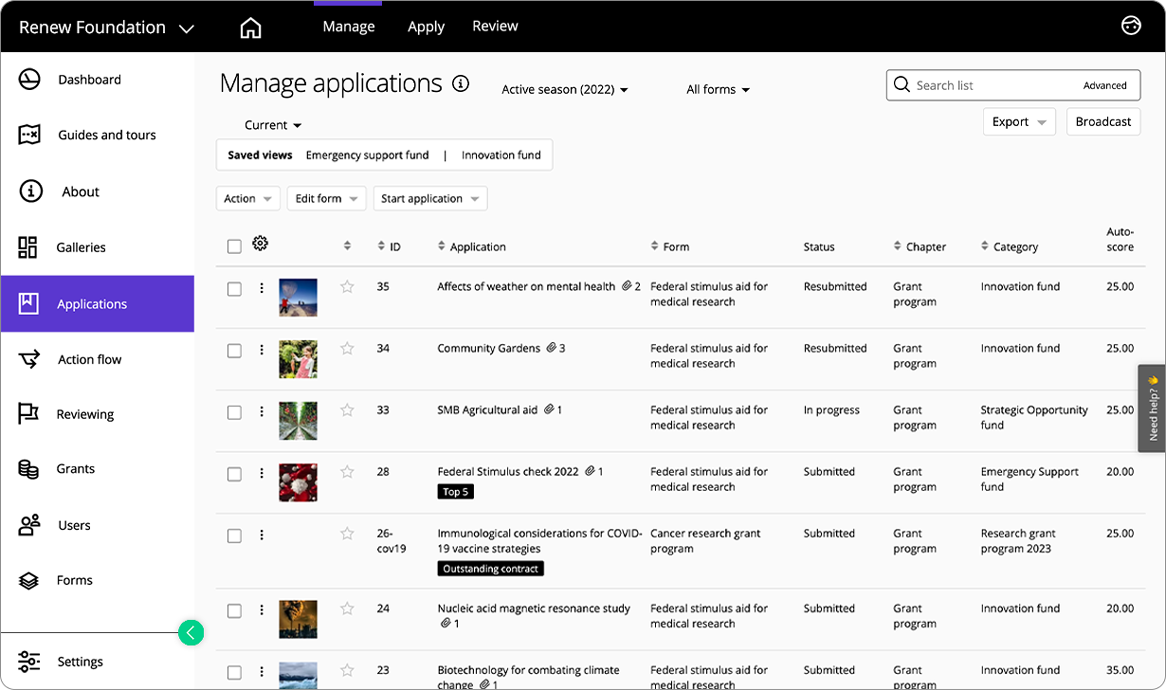Screen dimensions: 1166x690
Task: Open the Need help tab on the right edge
Action: [1151, 407]
